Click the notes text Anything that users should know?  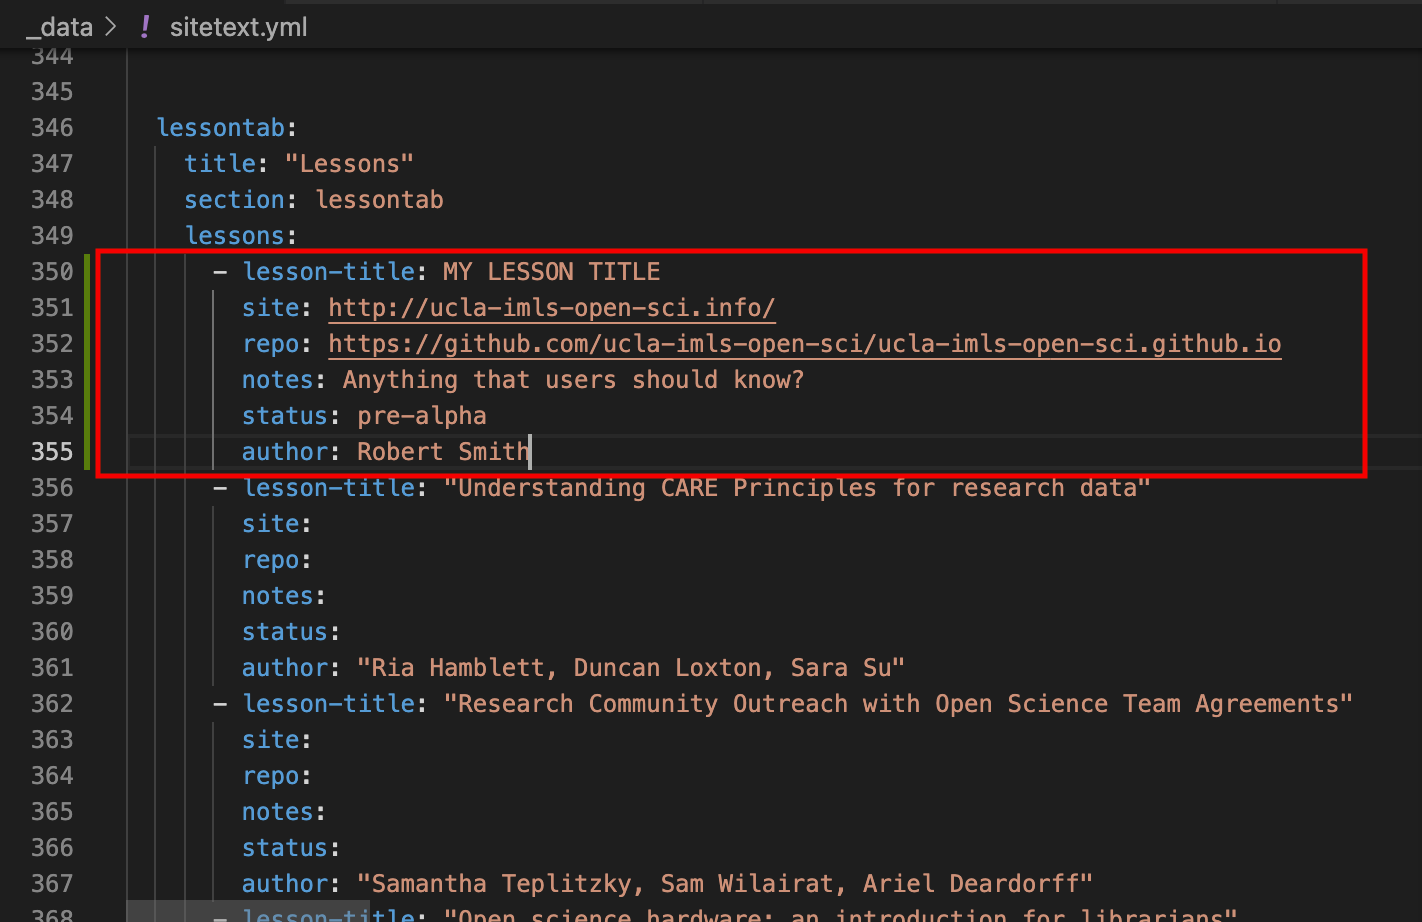(573, 380)
